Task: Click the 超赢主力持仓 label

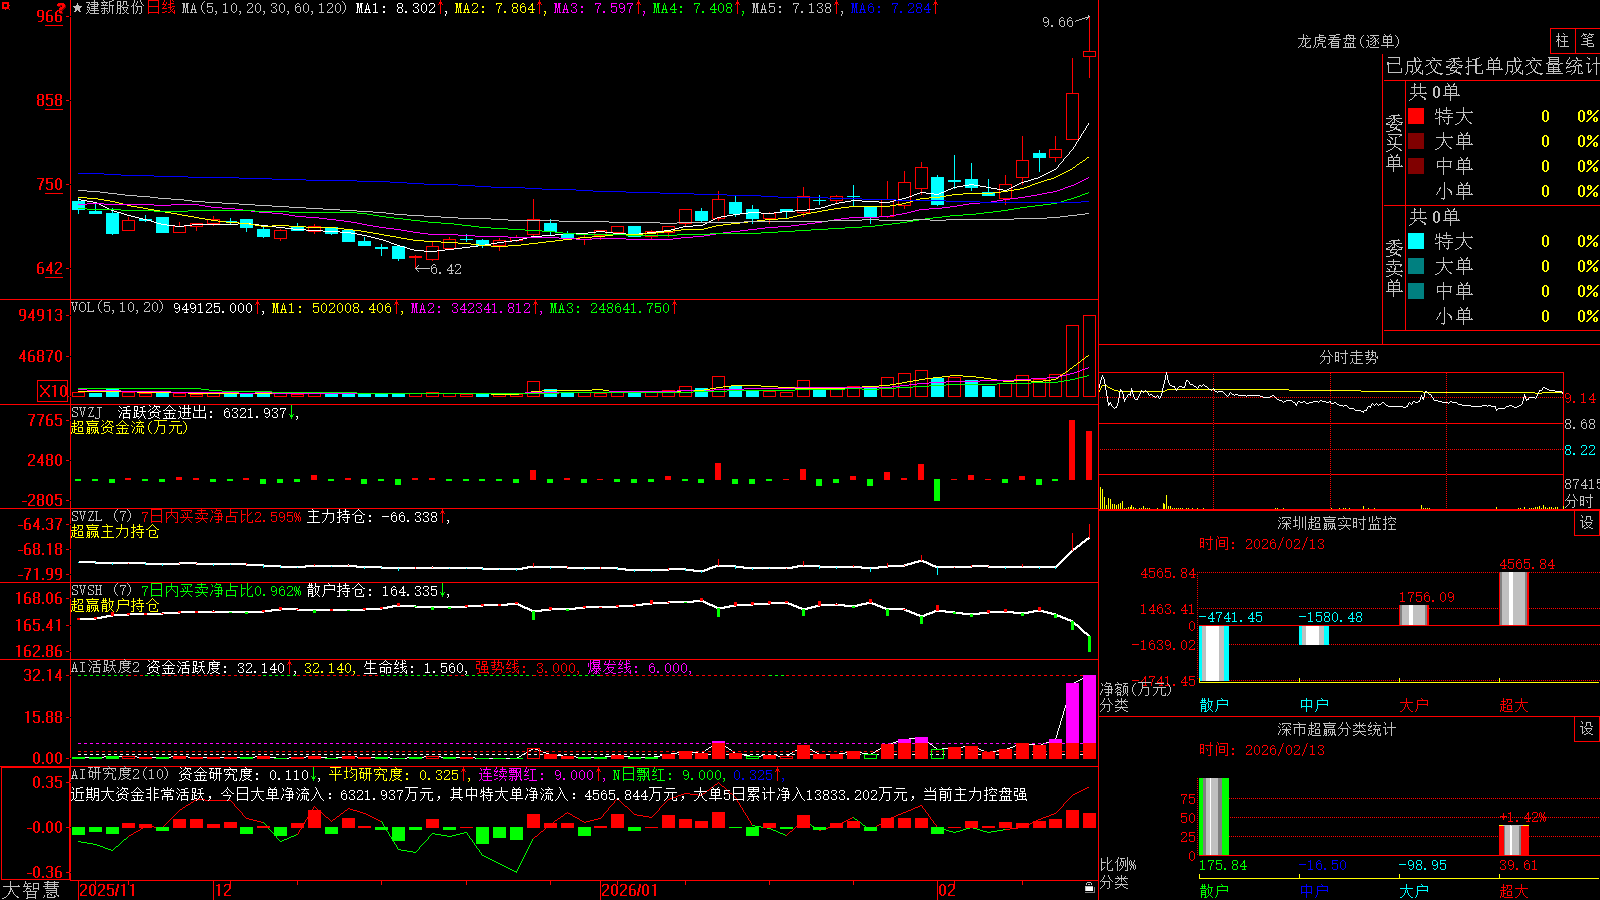Action: (x=115, y=531)
